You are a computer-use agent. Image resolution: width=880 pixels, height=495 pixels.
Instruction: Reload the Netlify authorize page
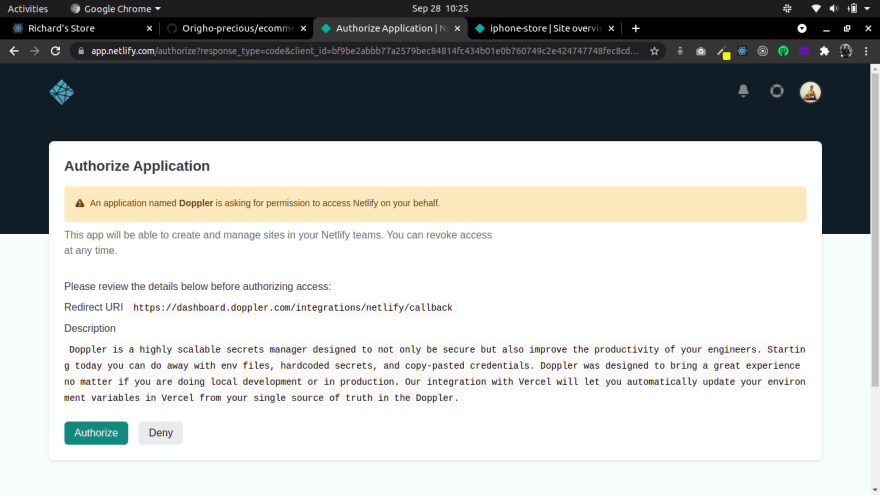pyautogui.click(x=55, y=51)
